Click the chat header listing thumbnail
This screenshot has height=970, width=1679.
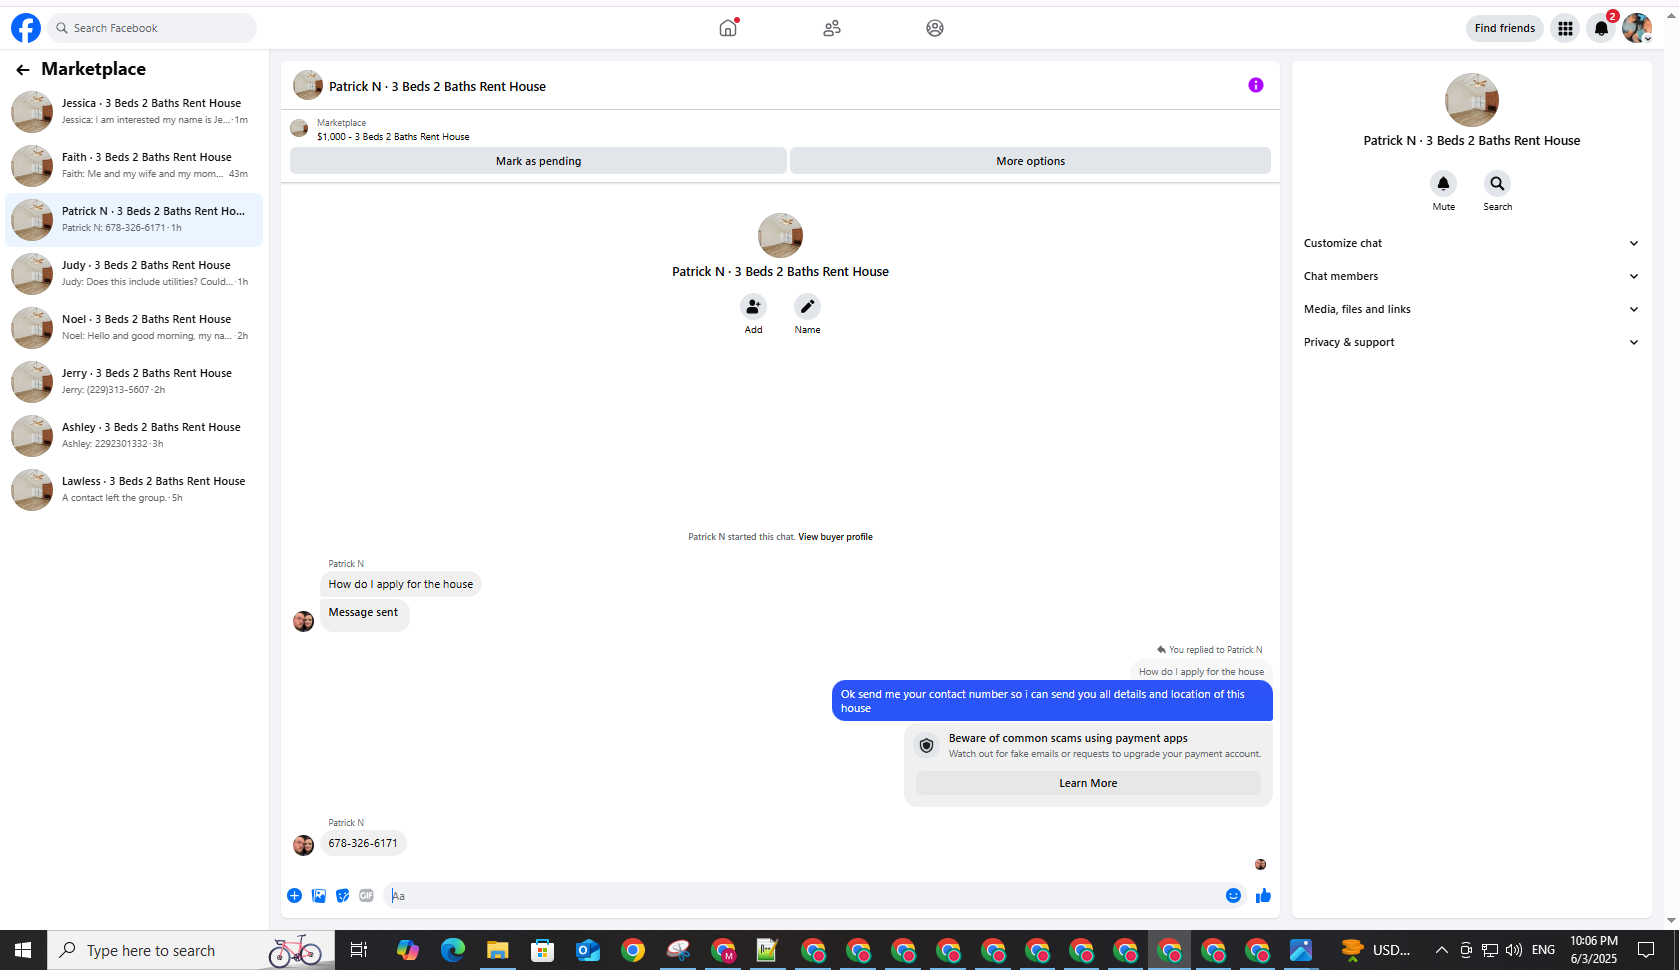pyautogui.click(x=308, y=85)
